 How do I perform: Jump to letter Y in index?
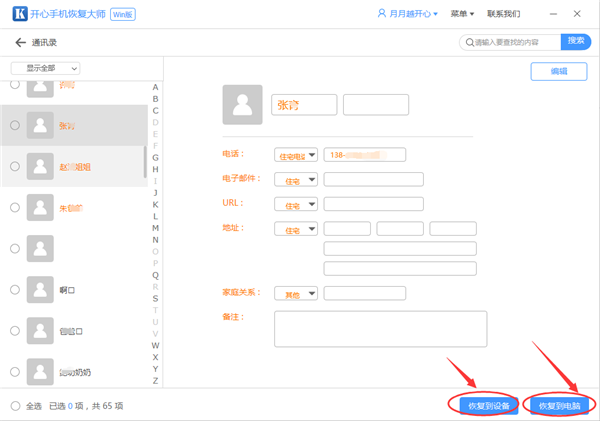155,369
